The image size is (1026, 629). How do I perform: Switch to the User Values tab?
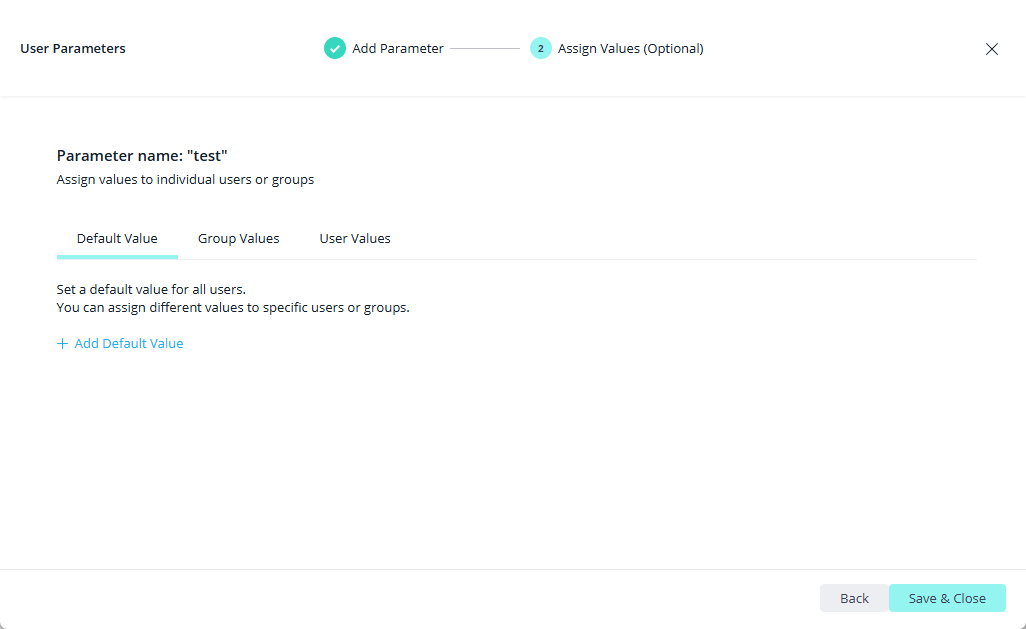(355, 238)
